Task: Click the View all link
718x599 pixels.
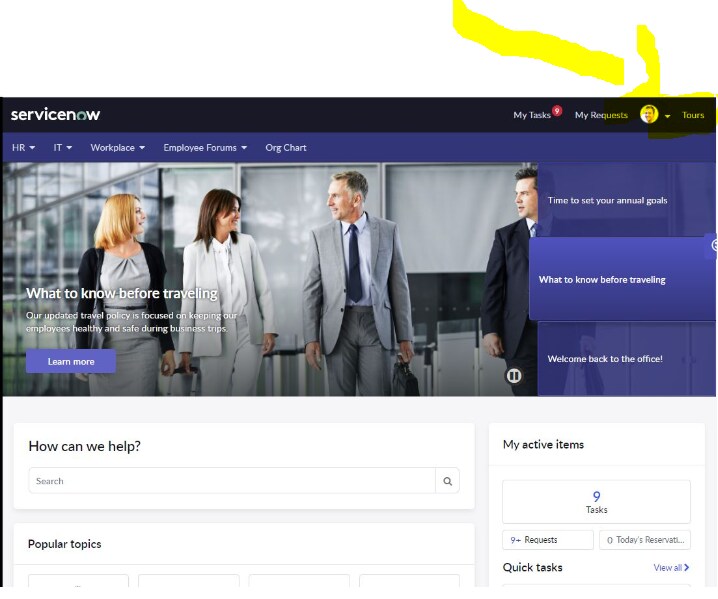Action: point(668,567)
